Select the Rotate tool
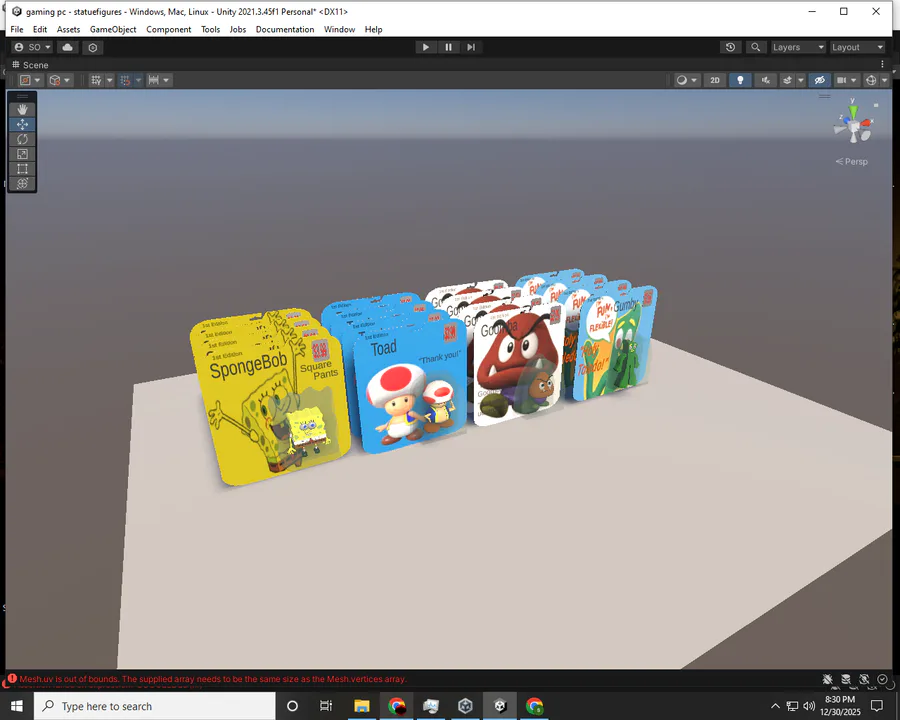The image size is (900, 720). [x=22, y=139]
